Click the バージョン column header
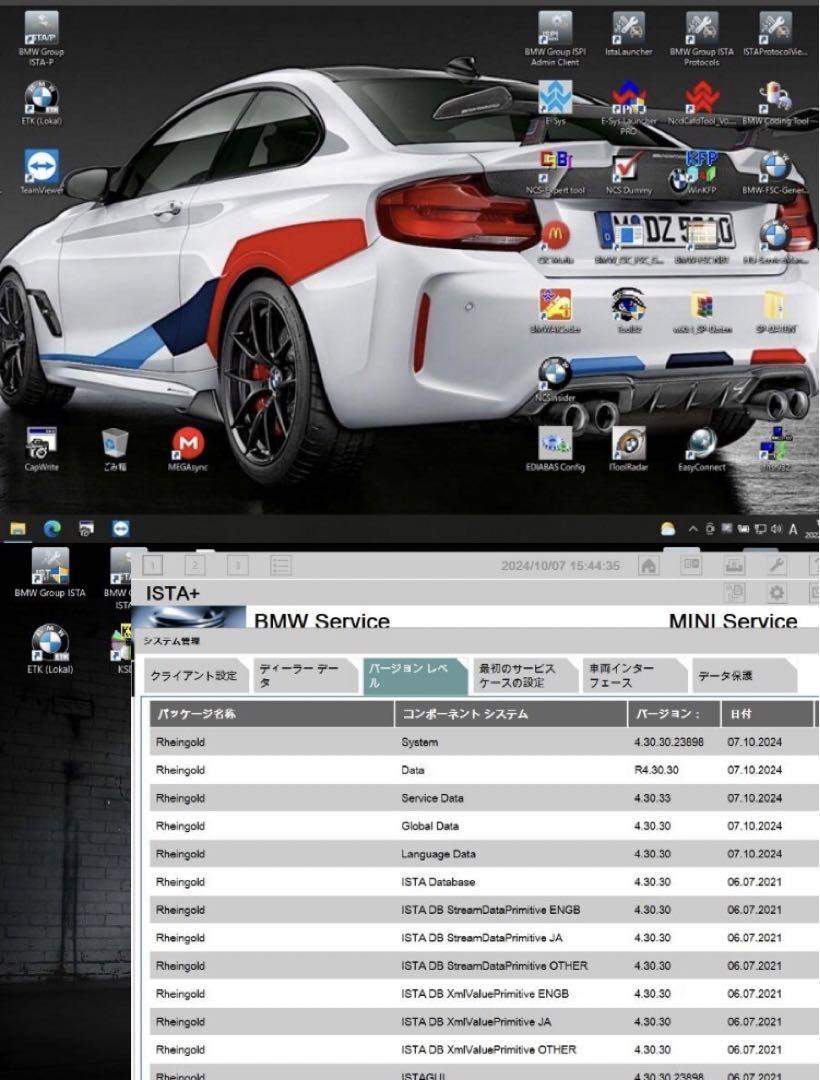The height and width of the screenshot is (1080, 820). pyautogui.click(x=674, y=714)
